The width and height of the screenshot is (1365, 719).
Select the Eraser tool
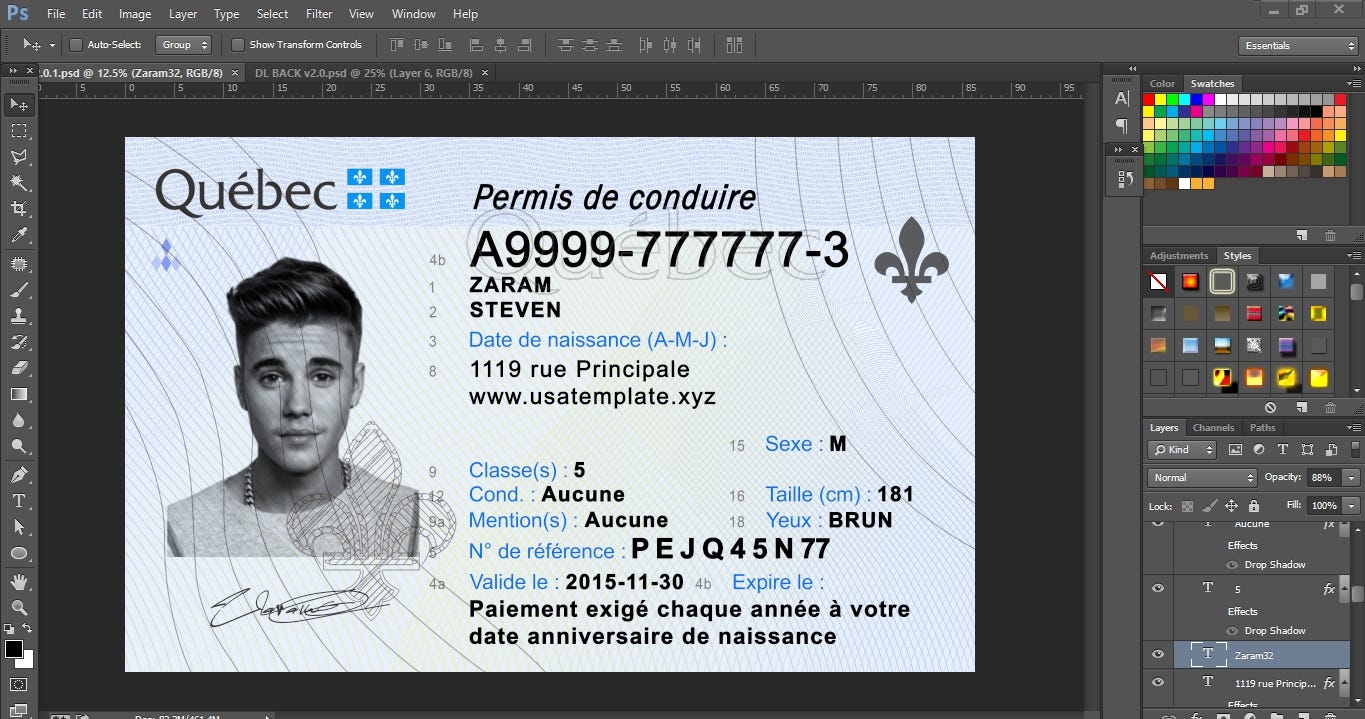19,368
